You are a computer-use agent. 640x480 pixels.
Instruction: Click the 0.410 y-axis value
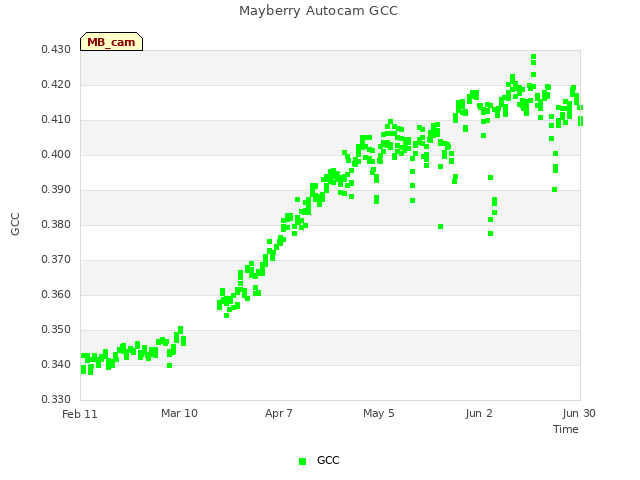pos(56,120)
